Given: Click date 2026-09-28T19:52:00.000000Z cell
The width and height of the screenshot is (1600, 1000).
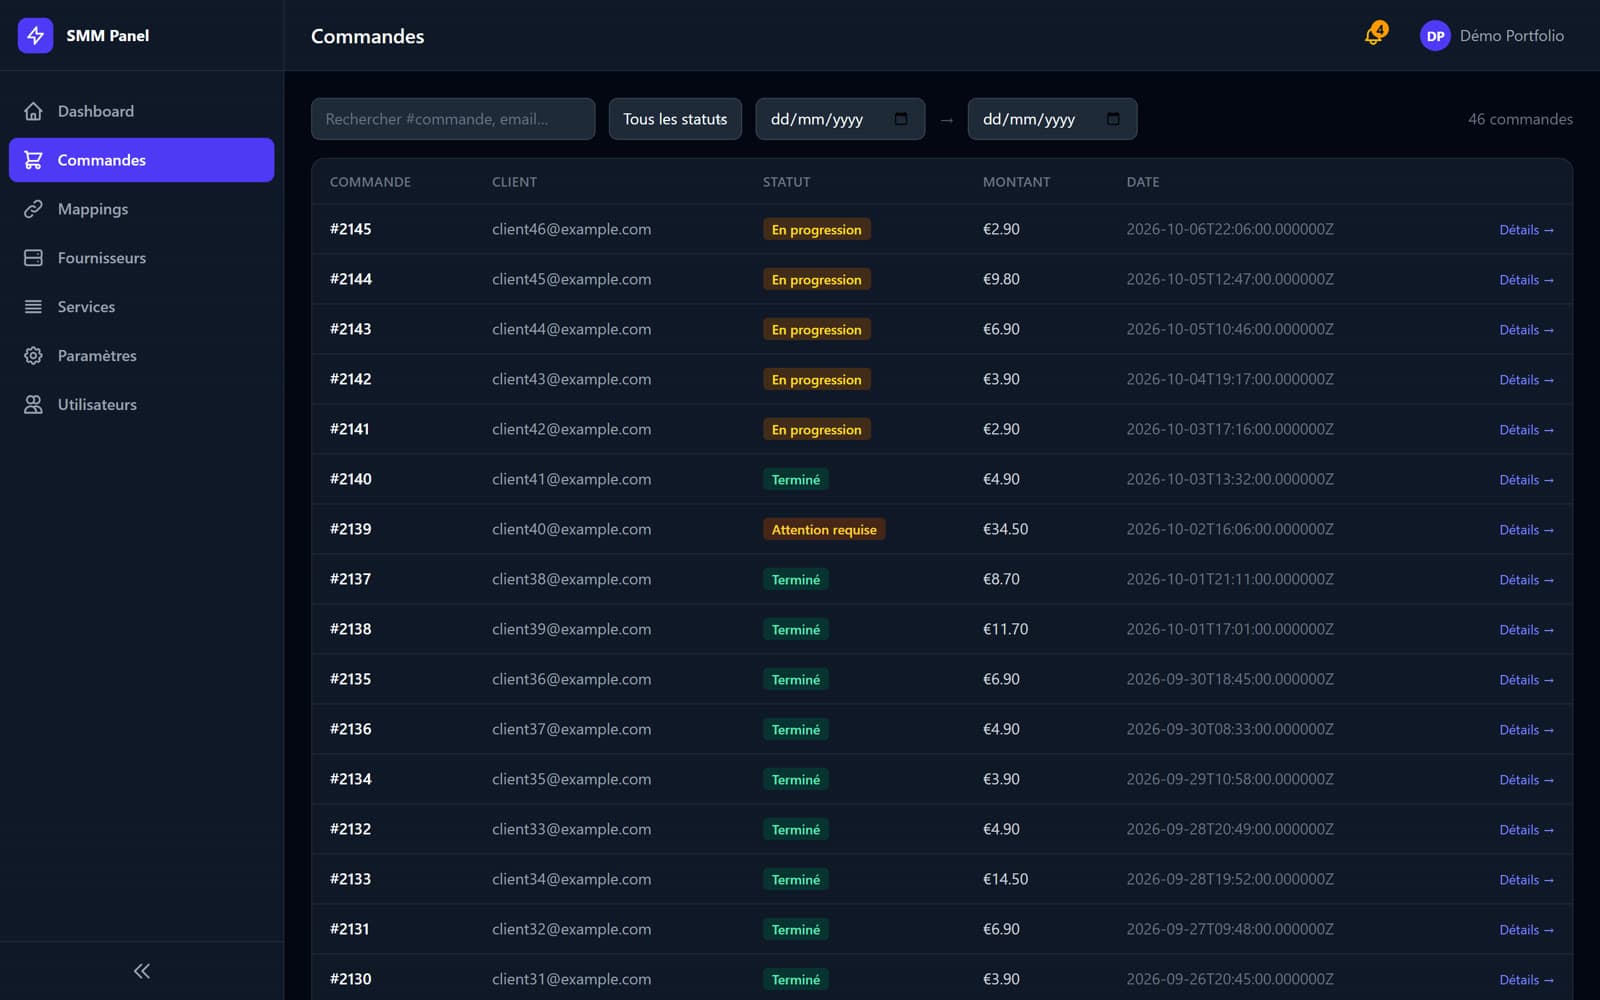Looking at the screenshot, I should pyautogui.click(x=1230, y=879).
